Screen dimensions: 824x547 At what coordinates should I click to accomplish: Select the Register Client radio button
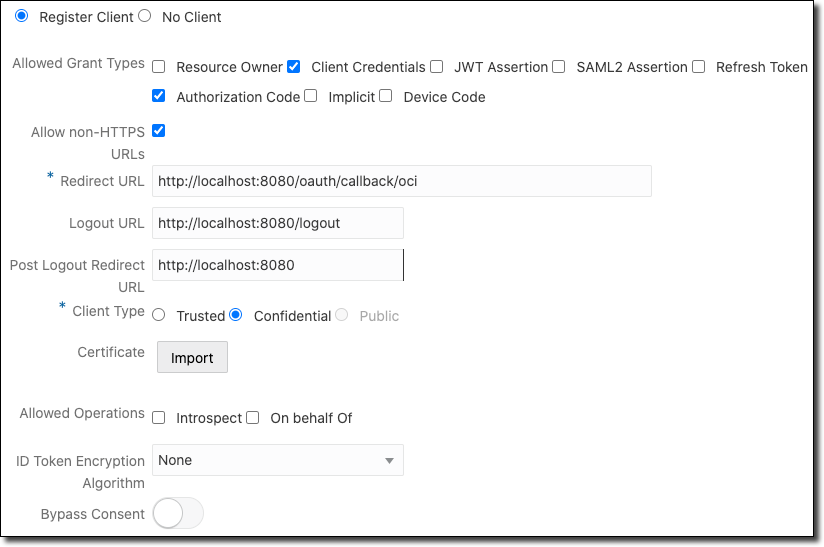(22, 16)
